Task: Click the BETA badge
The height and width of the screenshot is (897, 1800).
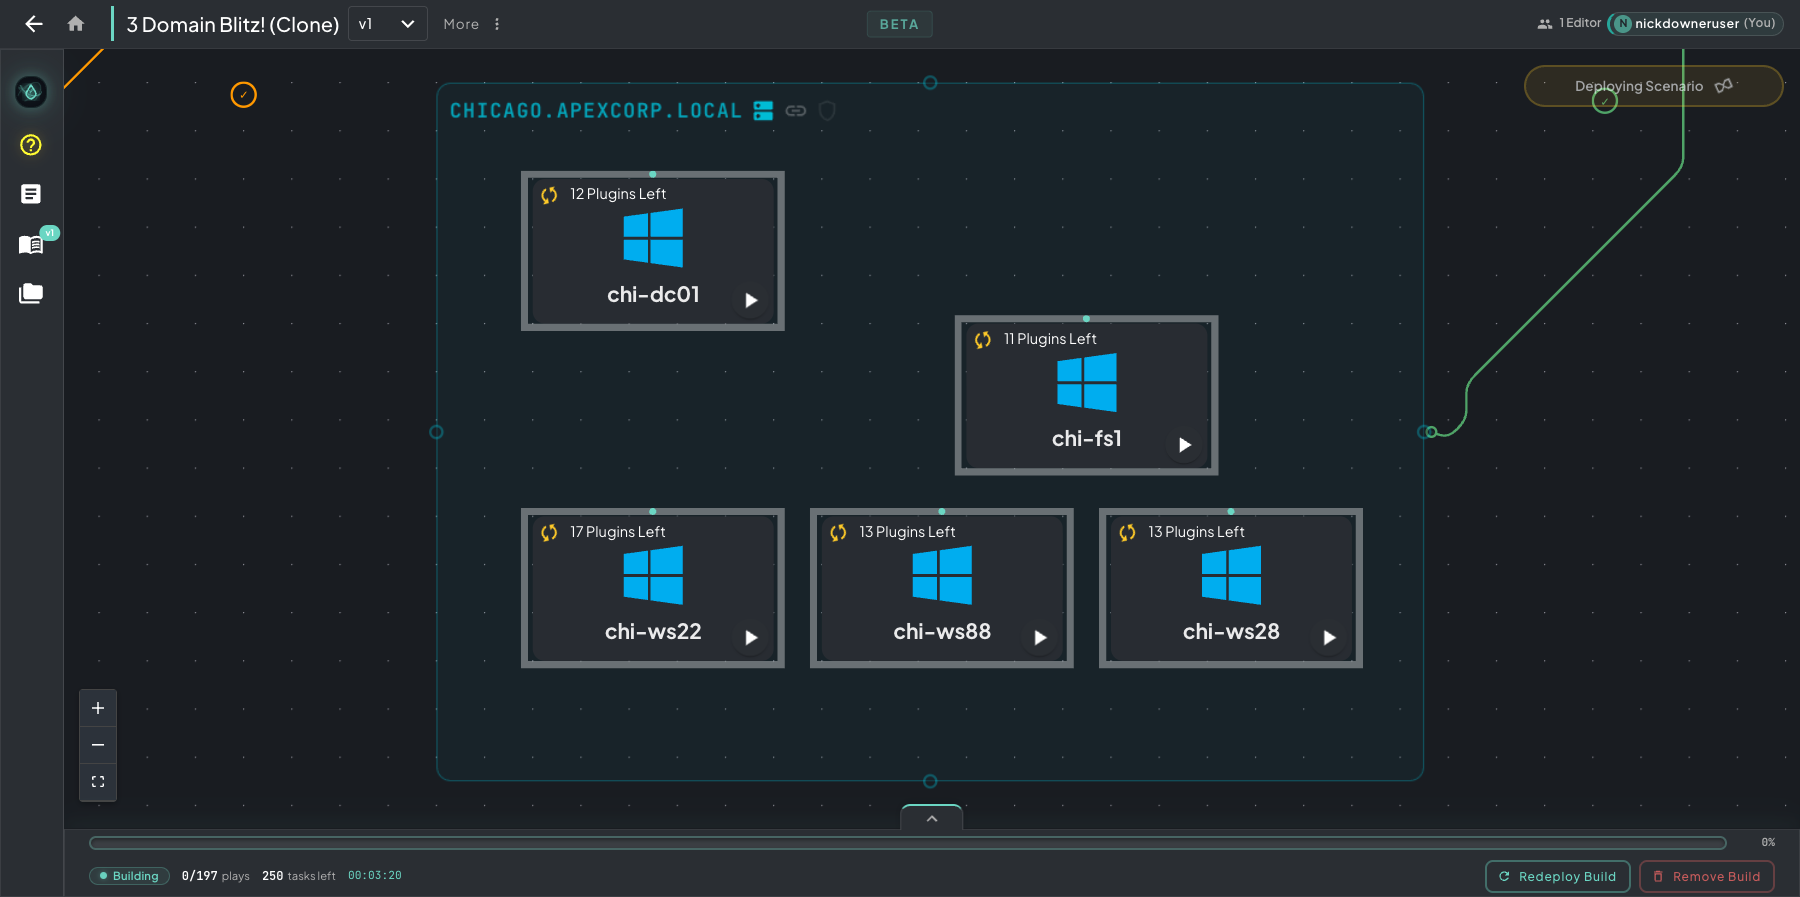Action: click(x=899, y=24)
